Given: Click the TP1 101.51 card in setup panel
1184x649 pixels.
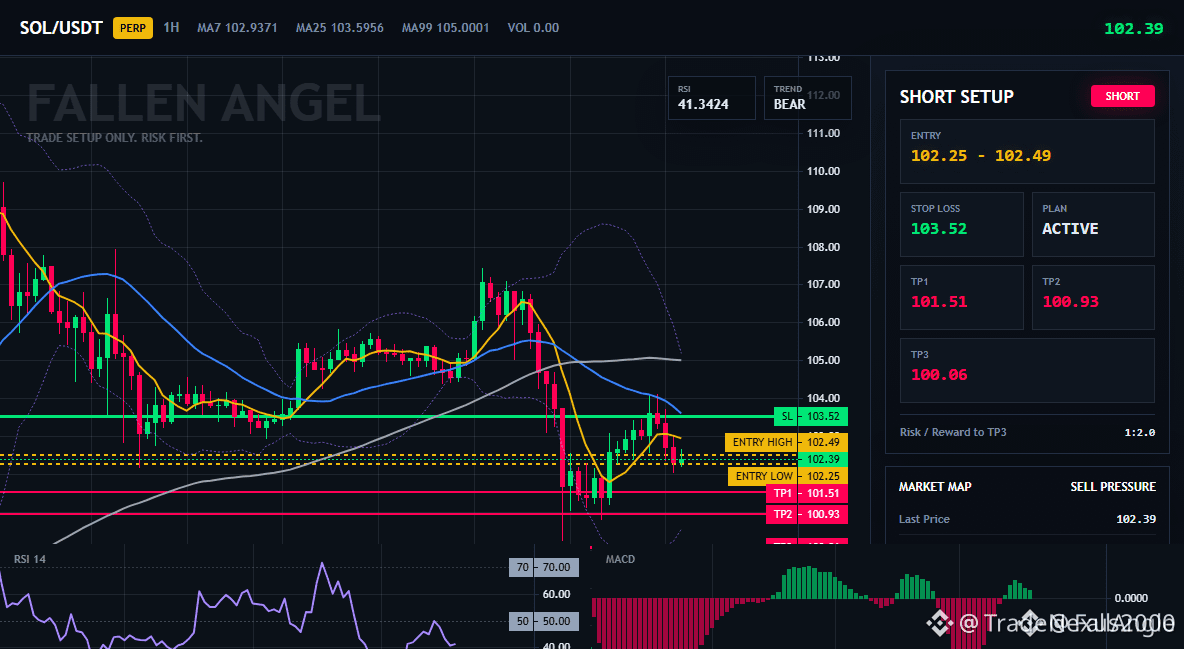Looking at the screenshot, I should point(961,297).
